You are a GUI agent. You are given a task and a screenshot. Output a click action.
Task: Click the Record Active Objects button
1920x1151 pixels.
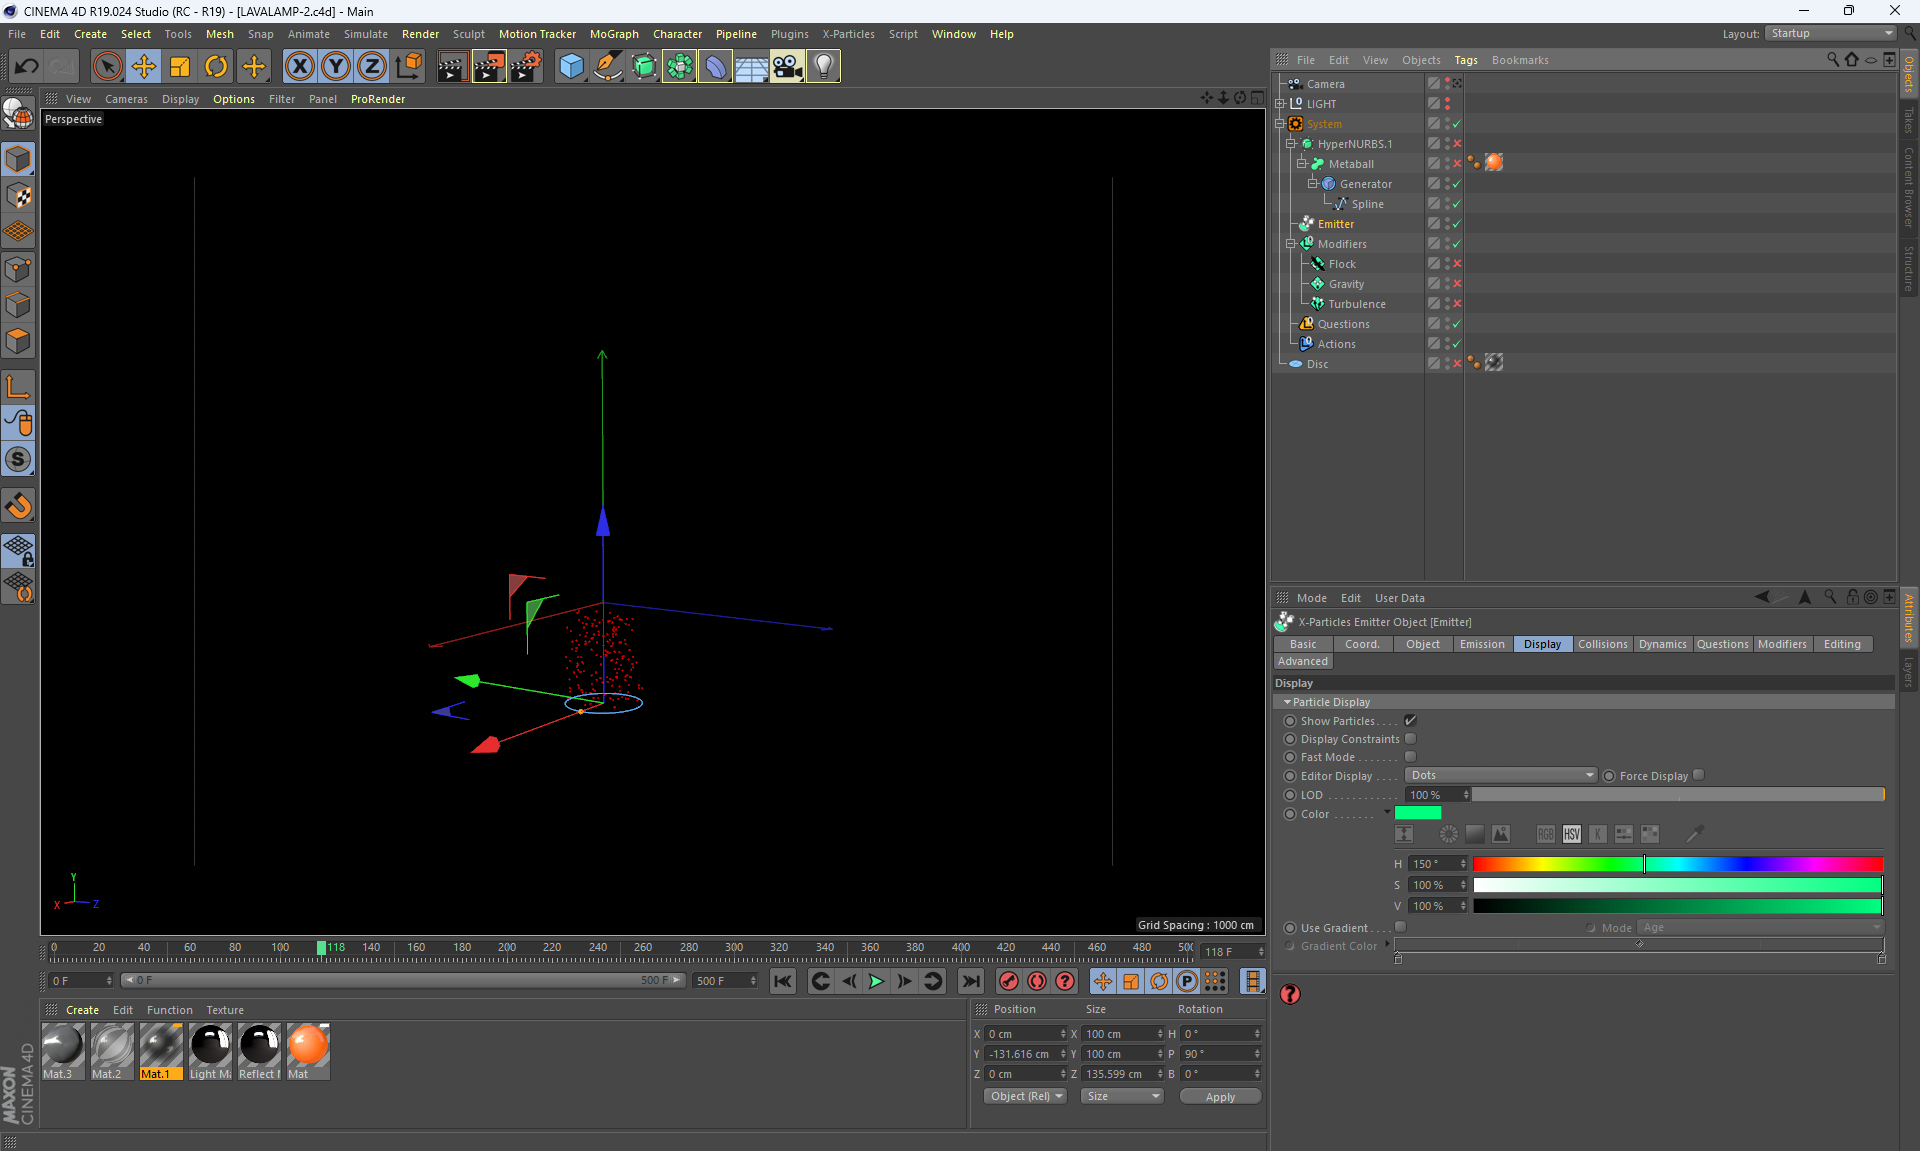[x=1009, y=981]
